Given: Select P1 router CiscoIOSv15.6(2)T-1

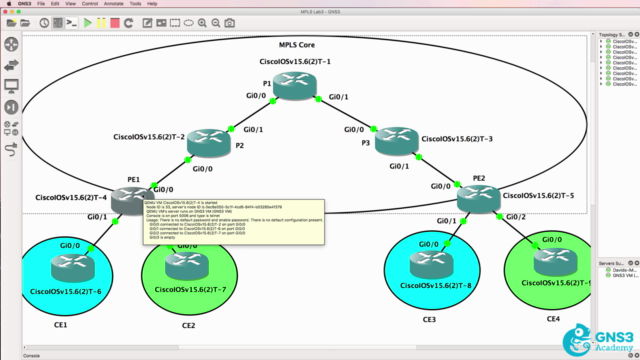Looking at the screenshot, I should [x=295, y=85].
